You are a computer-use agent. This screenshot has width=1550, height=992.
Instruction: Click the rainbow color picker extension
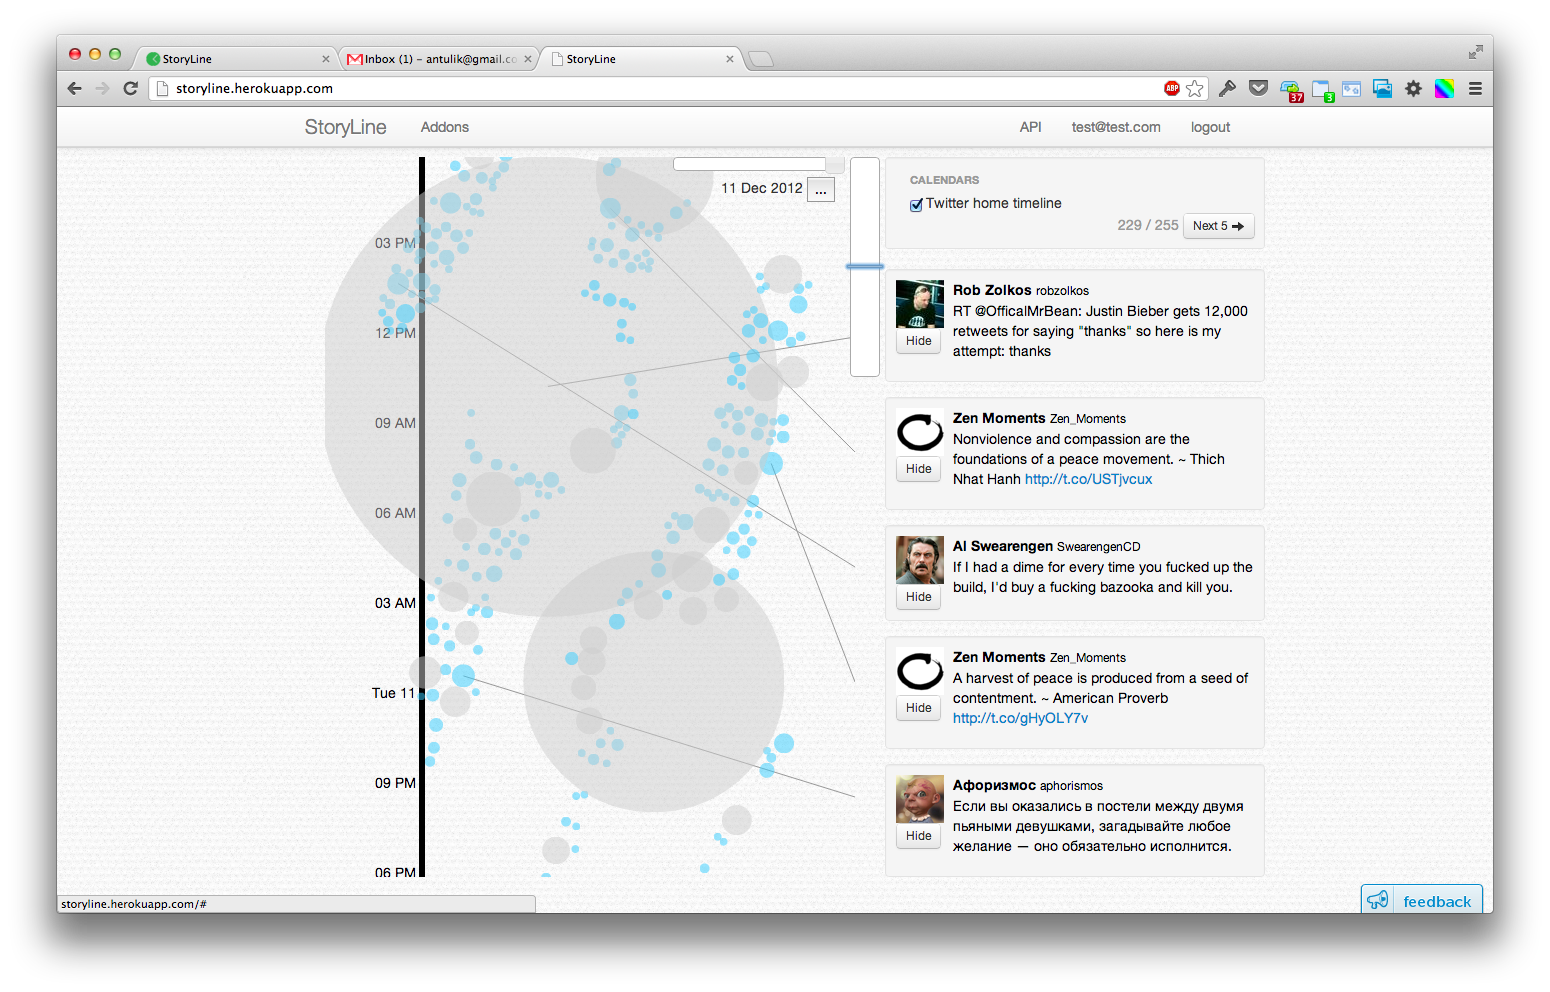[x=1444, y=88]
